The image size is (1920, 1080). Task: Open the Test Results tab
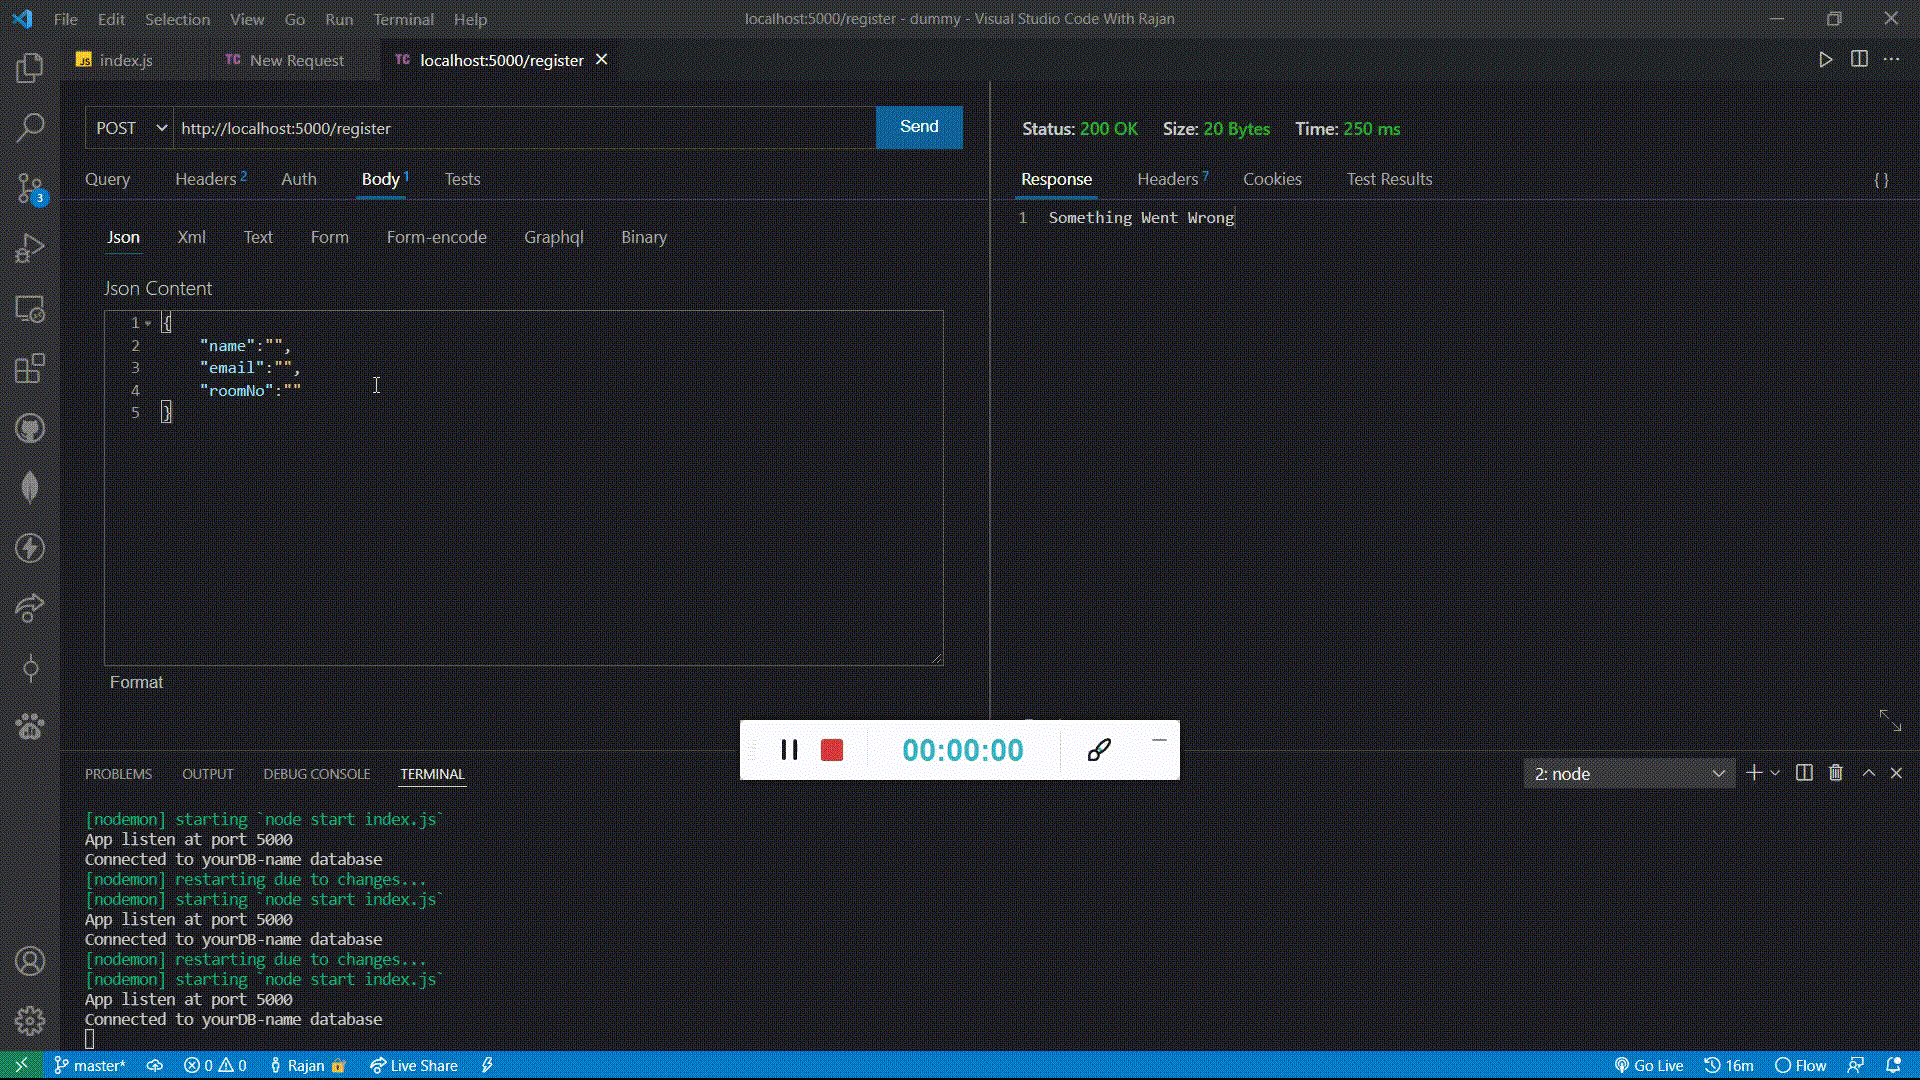point(1389,179)
